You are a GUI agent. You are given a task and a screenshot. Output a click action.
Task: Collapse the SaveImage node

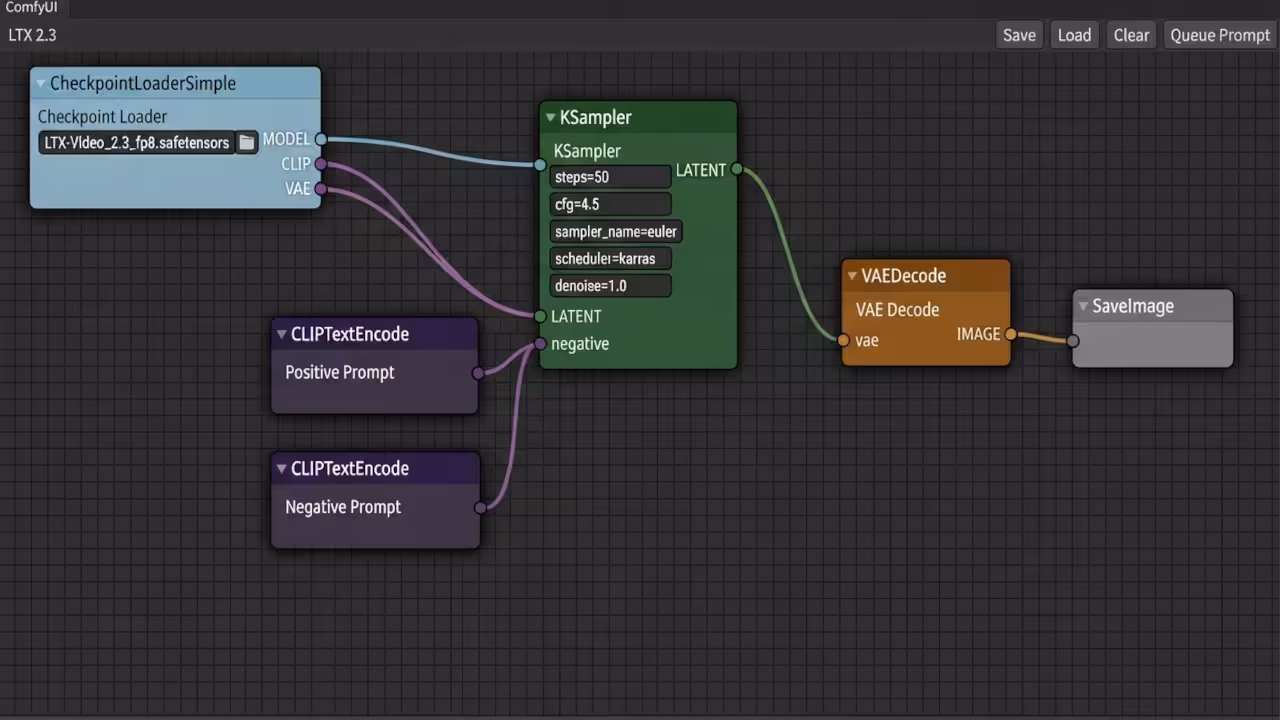(x=1083, y=307)
